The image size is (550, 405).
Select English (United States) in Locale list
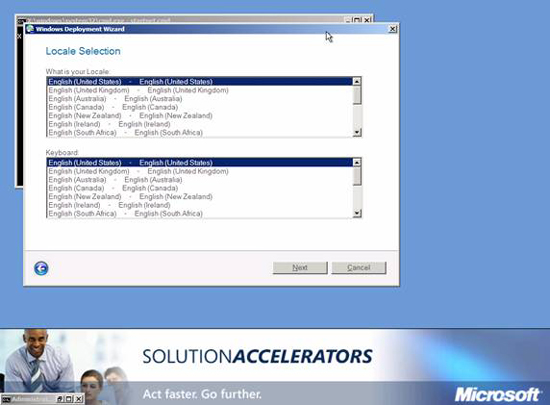[x=200, y=81]
